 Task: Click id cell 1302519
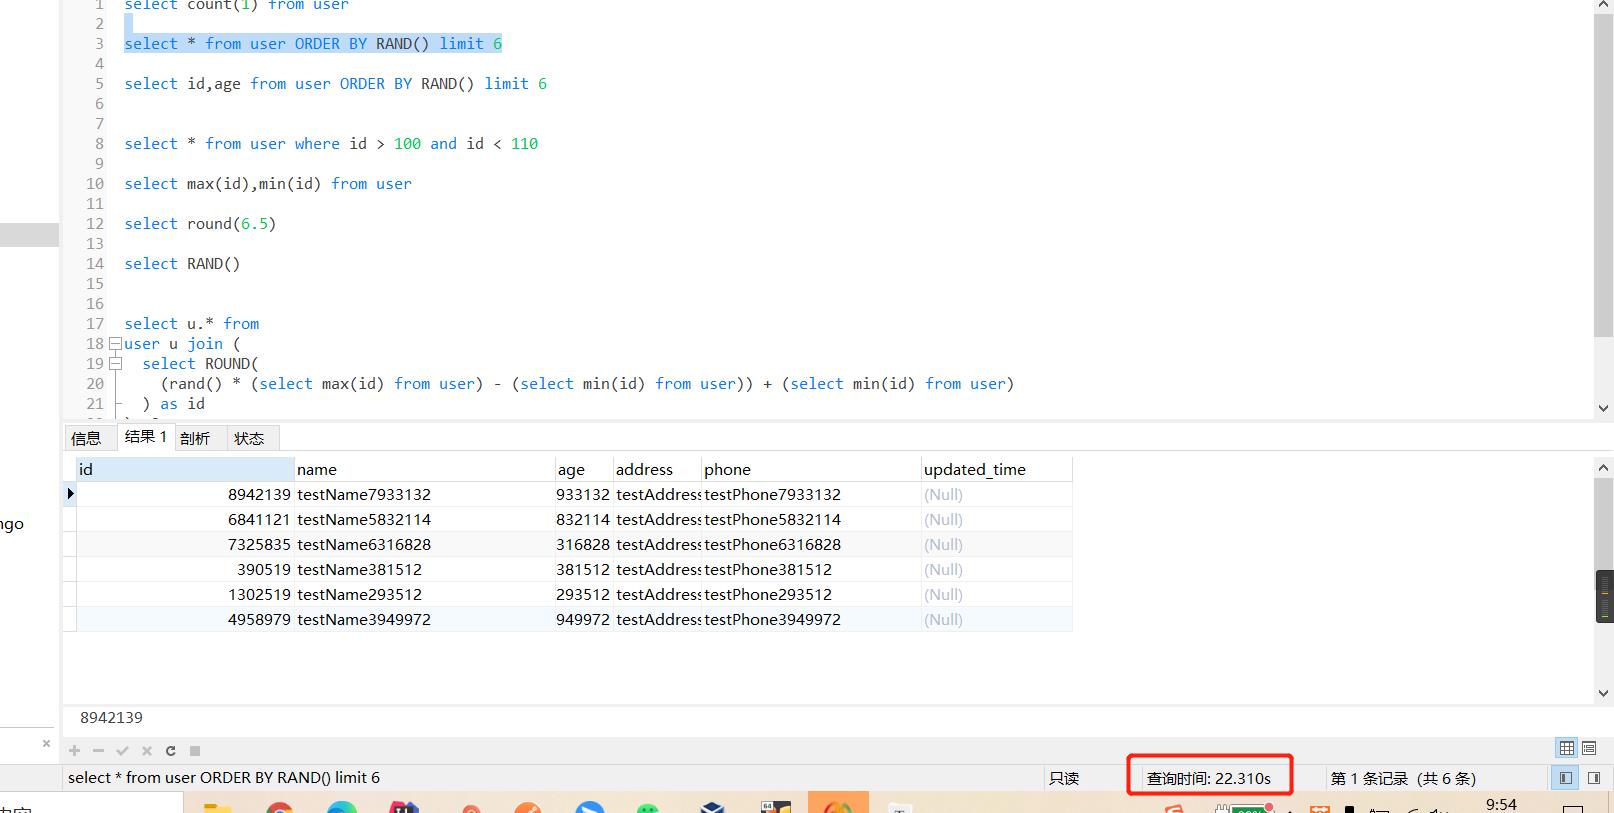pos(185,594)
